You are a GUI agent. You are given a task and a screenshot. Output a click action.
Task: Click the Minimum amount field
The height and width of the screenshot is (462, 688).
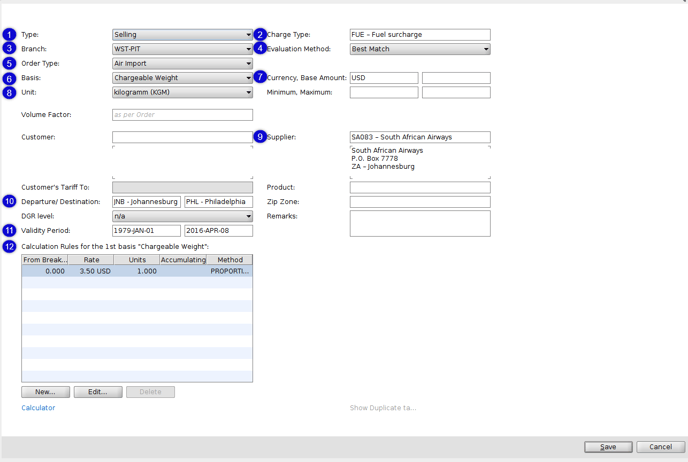[x=384, y=93]
